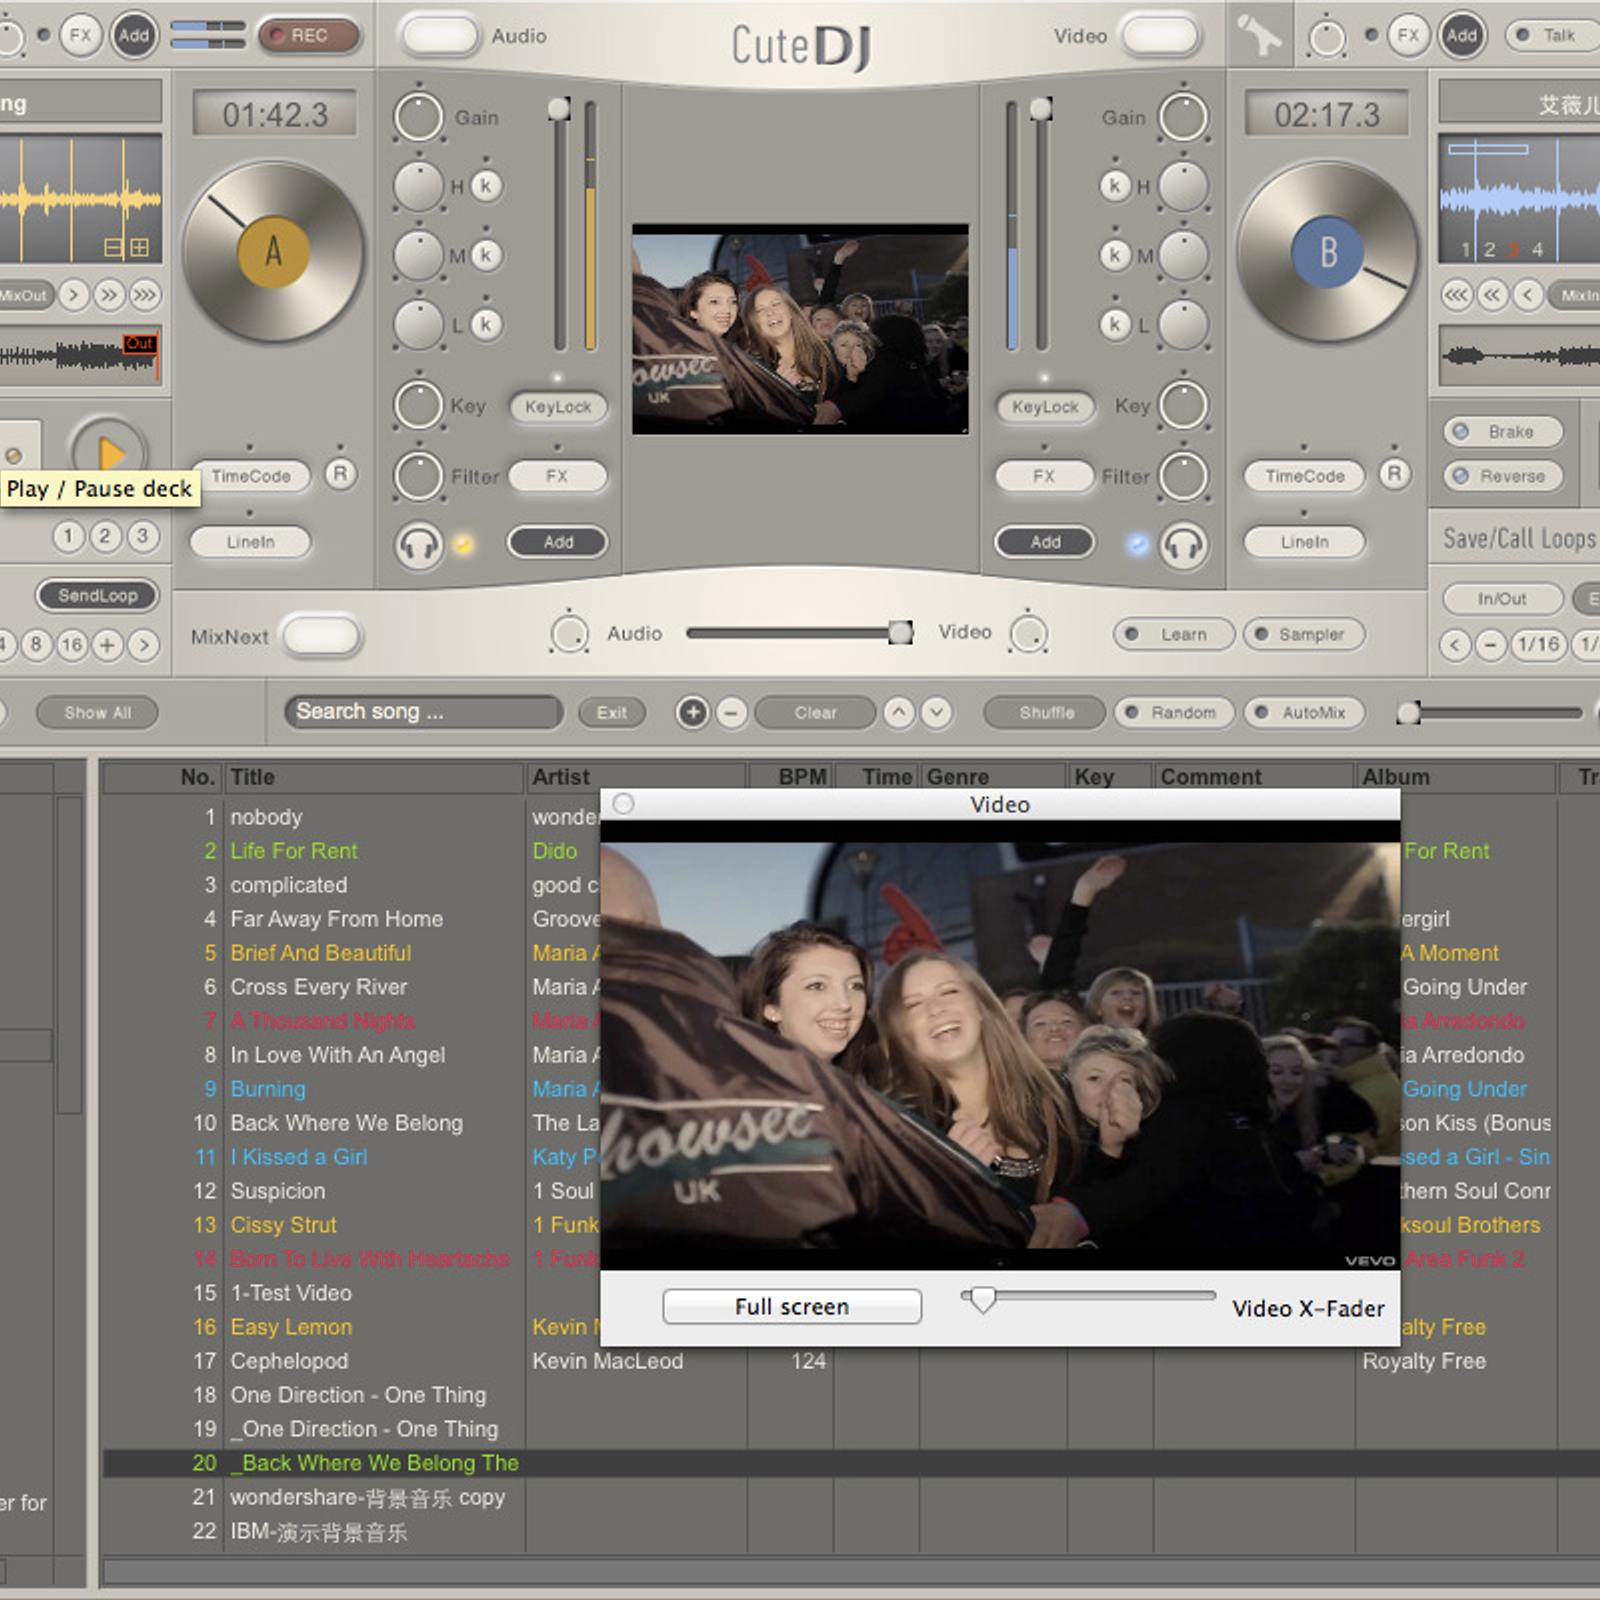1600x1600 pixels.
Task: Click deck A turntable platter
Action: click(x=273, y=251)
